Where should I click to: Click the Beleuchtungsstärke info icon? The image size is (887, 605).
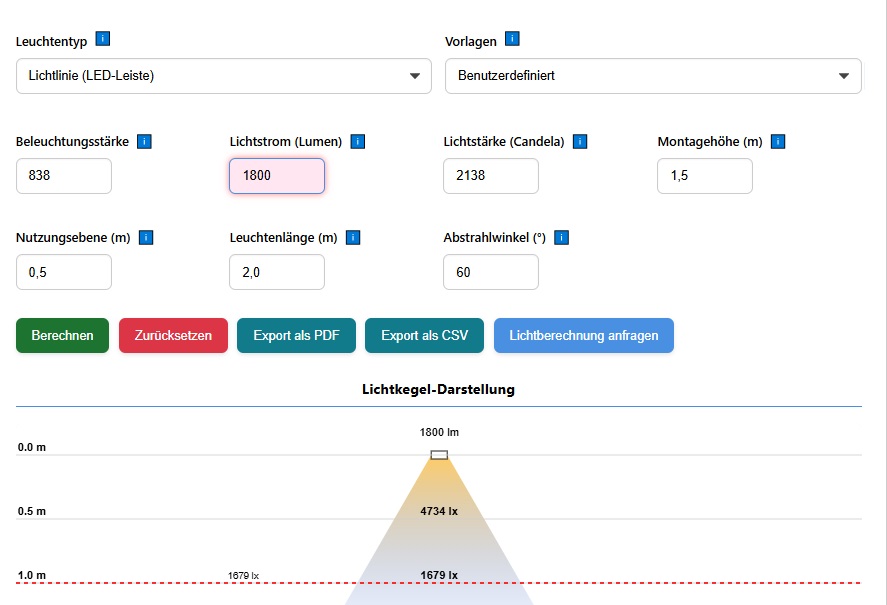[144, 141]
